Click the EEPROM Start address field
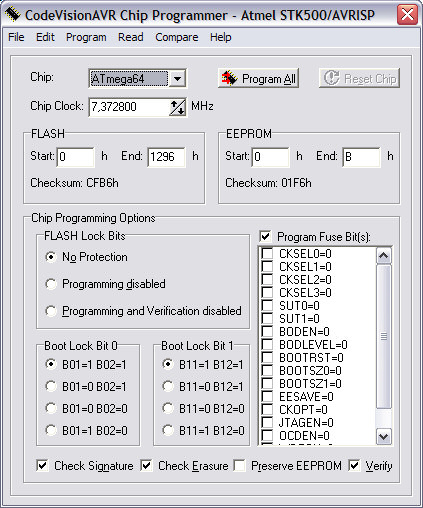This screenshot has height=508, width=423. tap(271, 157)
